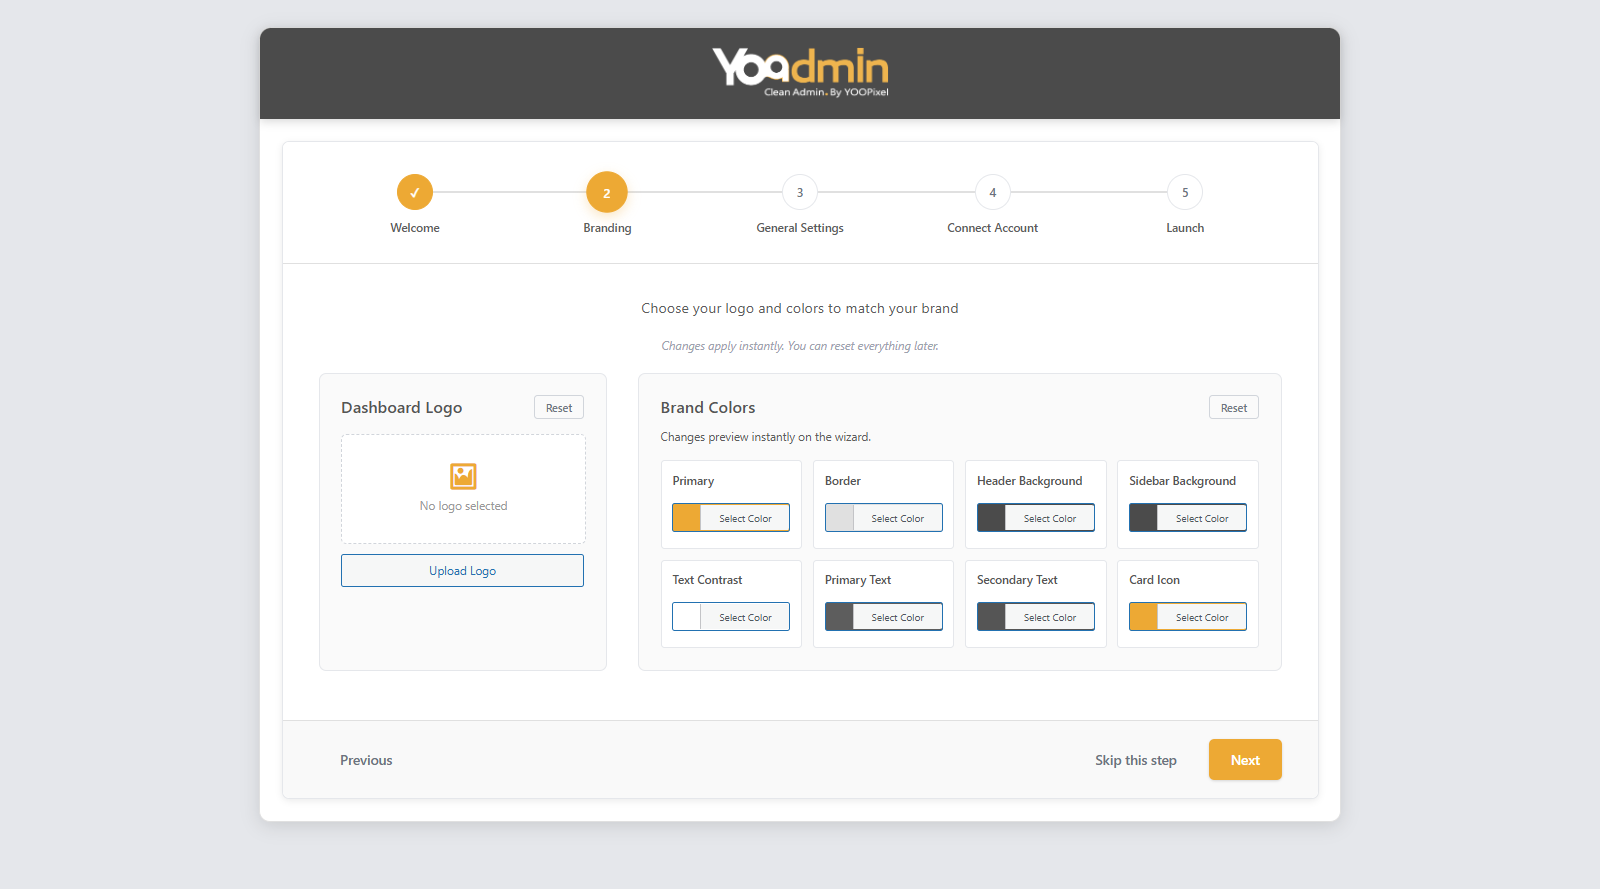Open Select Color for Text Contrast

[x=745, y=617]
